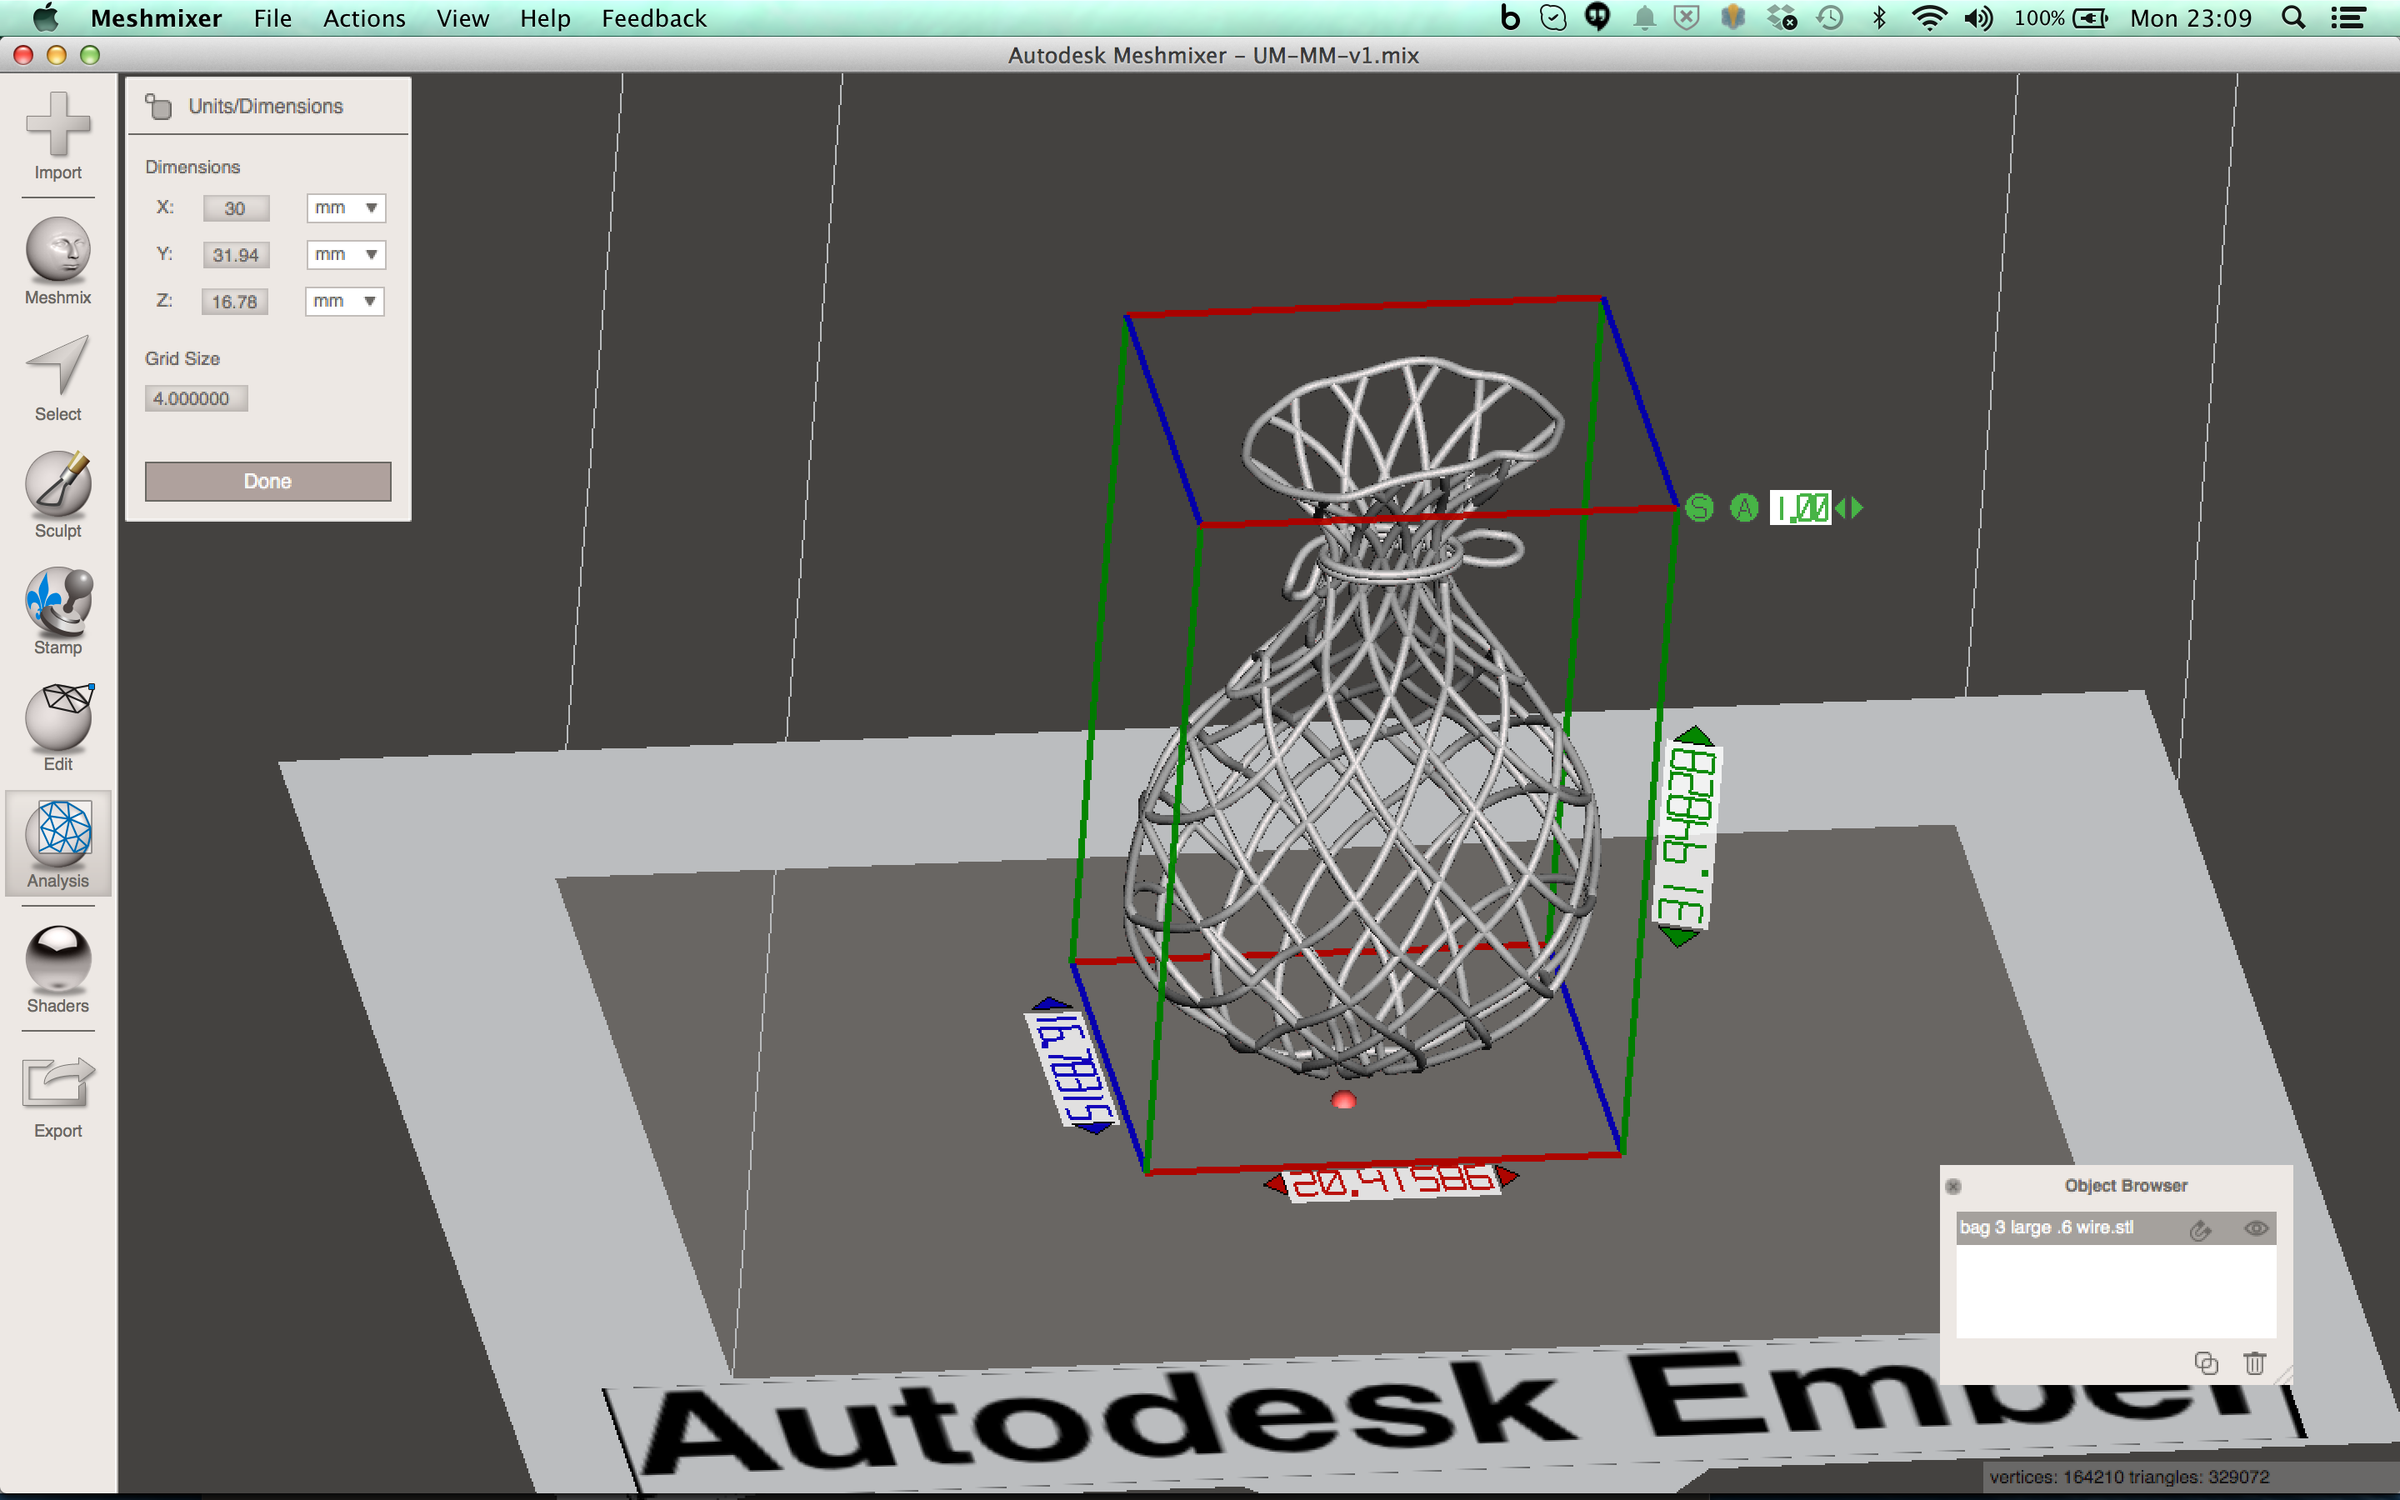Open the Actions menu
This screenshot has width=2400, height=1500.
click(363, 18)
